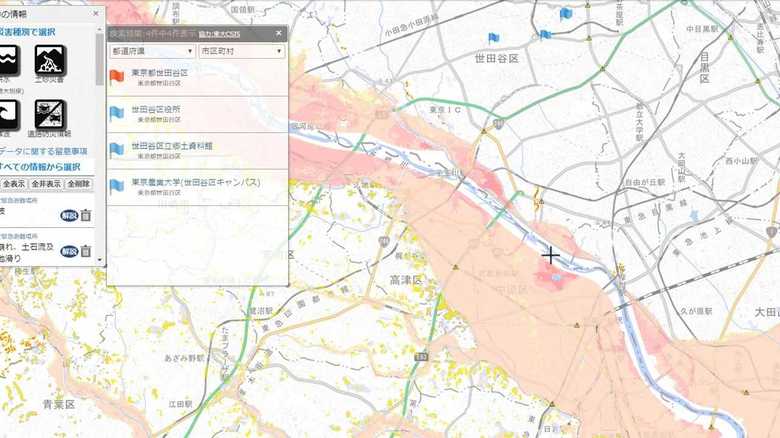
Task: Click the middle blue flag on the map
Action: [x=545, y=35]
